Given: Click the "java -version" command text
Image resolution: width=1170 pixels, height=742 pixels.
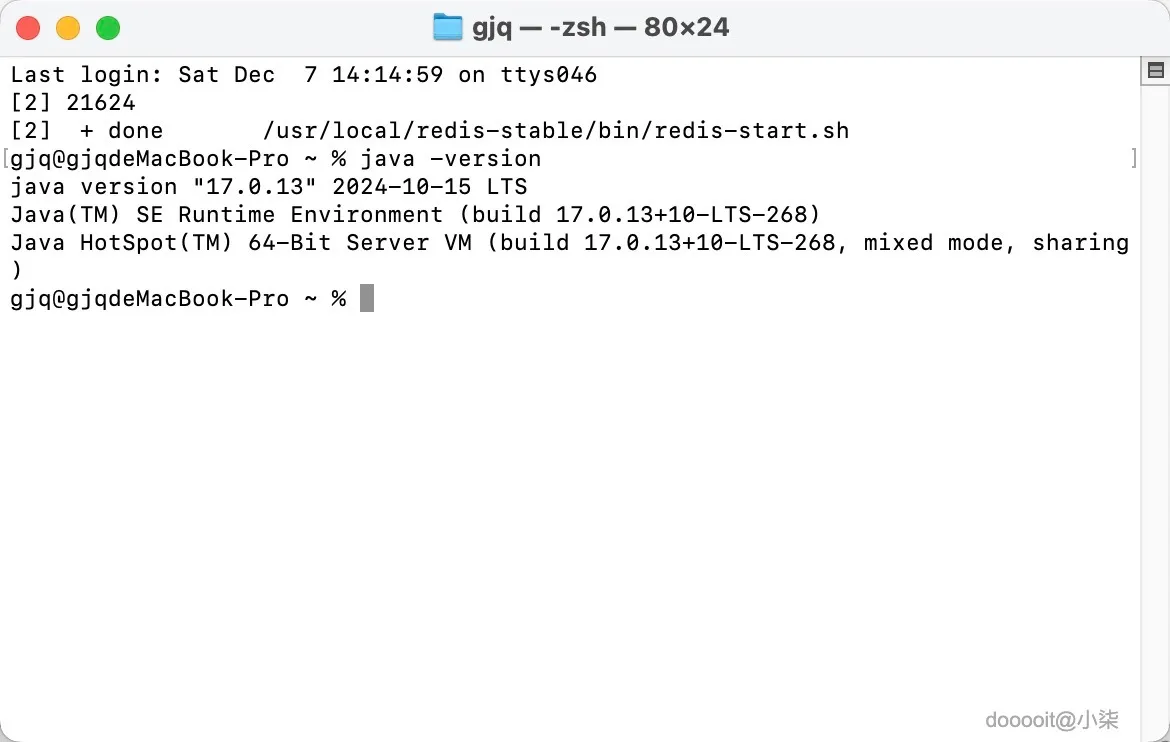Looking at the screenshot, I should tap(450, 158).
